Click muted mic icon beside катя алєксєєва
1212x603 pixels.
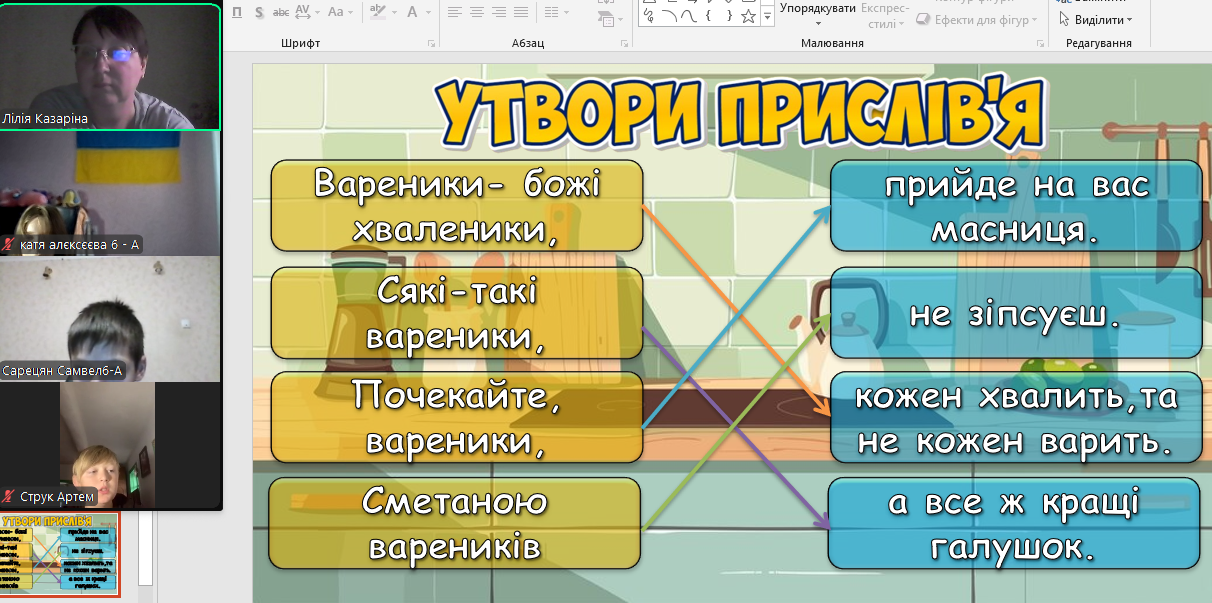[x=9, y=244]
